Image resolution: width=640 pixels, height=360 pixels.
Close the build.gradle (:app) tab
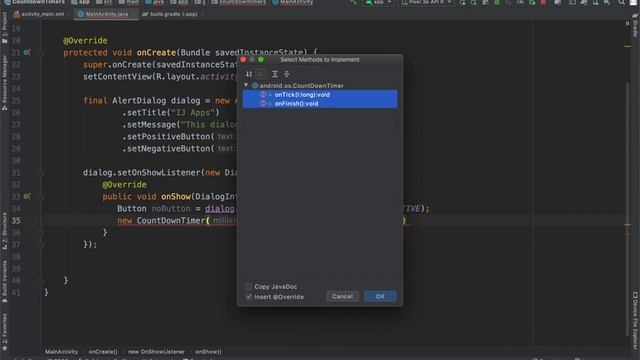pyautogui.click(x=202, y=14)
